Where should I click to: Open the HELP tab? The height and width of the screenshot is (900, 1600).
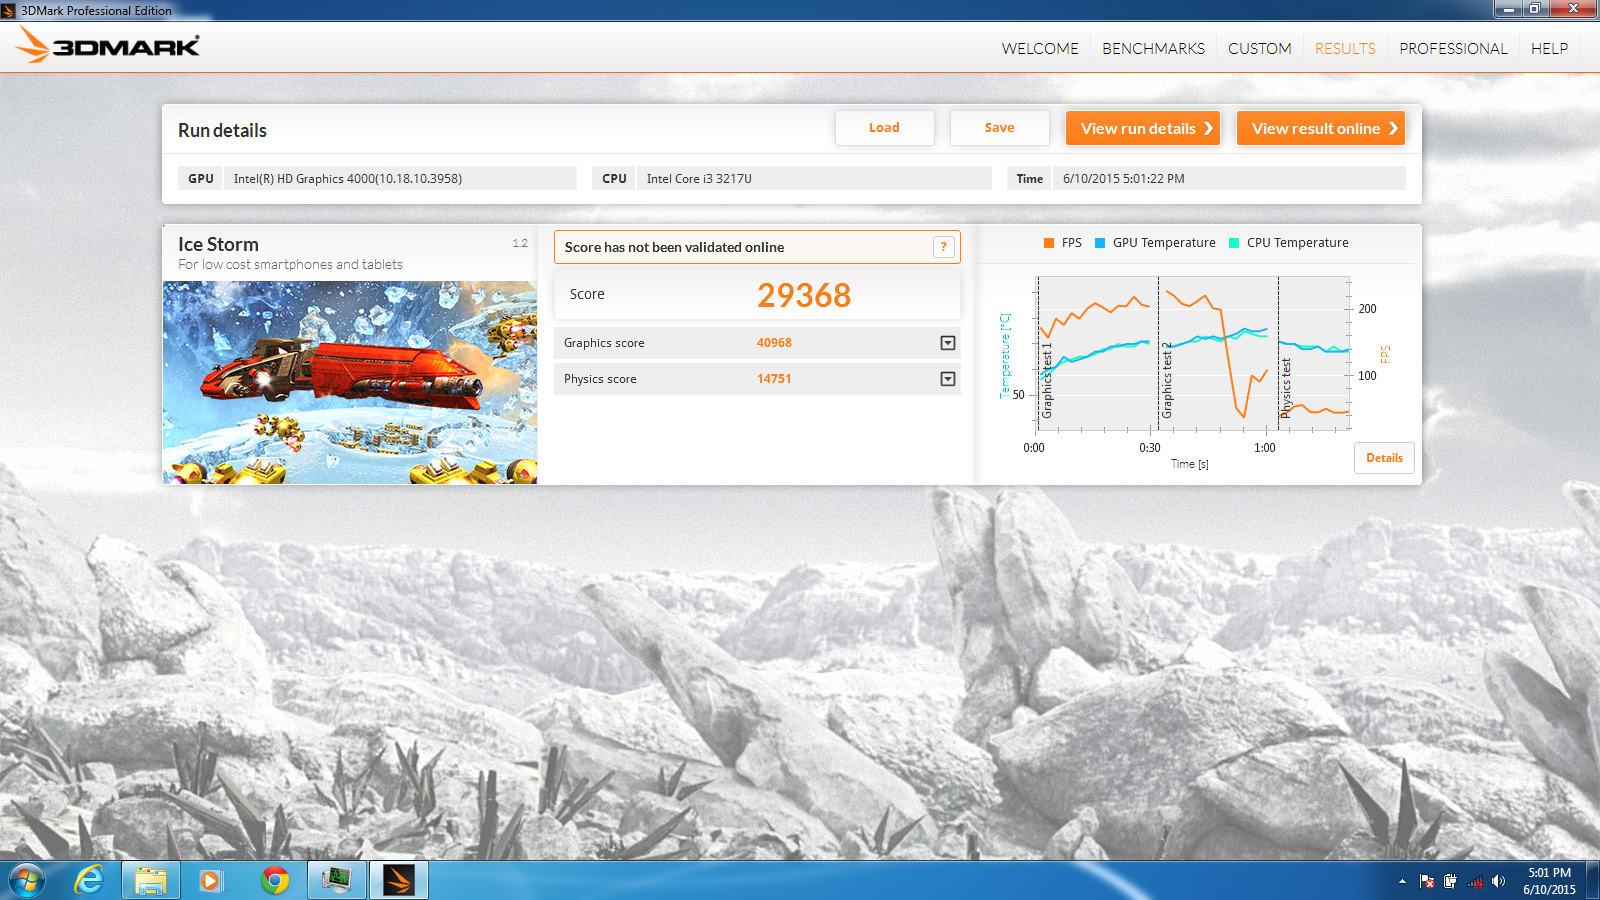tap(1549, 48)
